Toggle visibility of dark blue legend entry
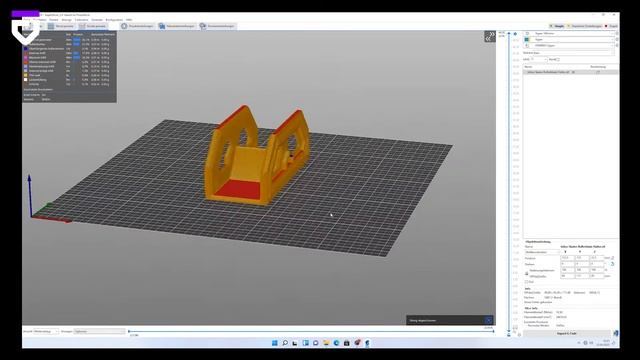 26,49
